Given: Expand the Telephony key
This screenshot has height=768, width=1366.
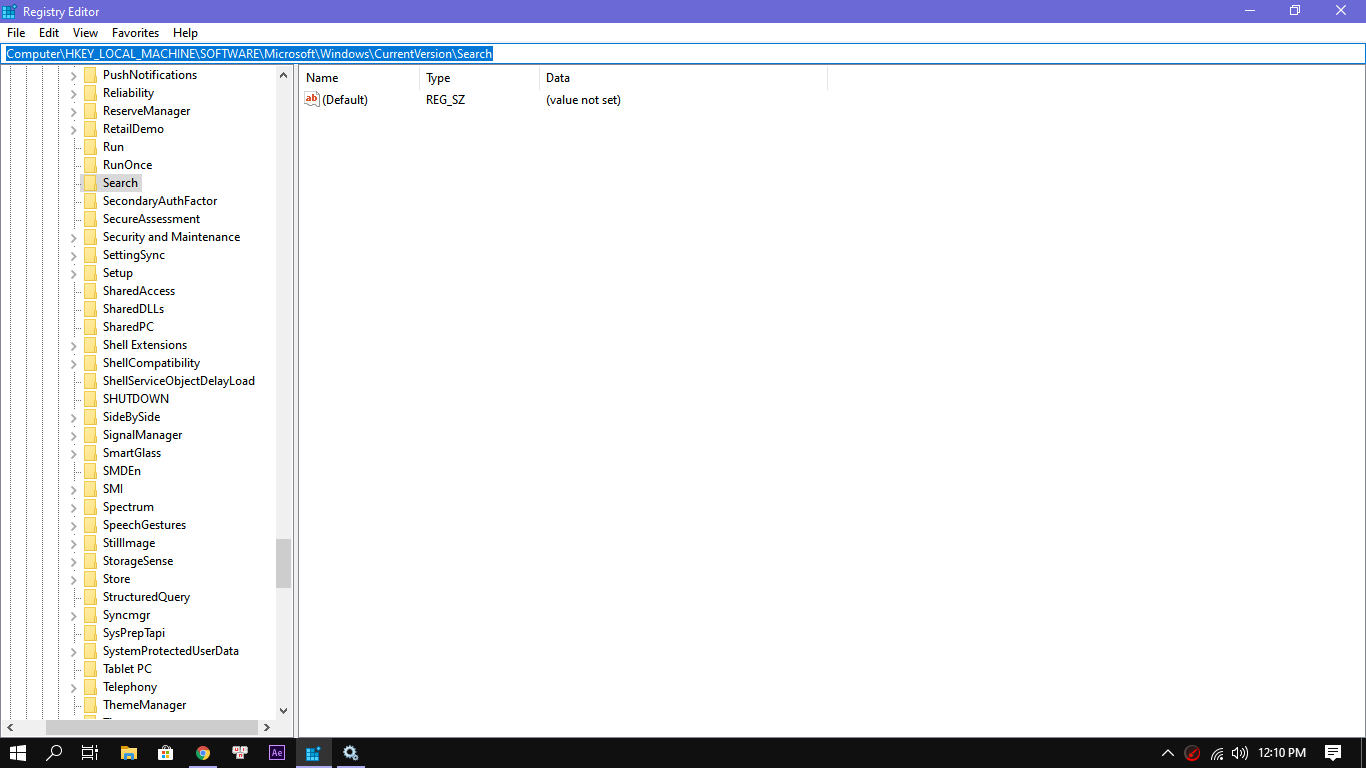Looking at the screenshot, I should [x=74, y=687].
